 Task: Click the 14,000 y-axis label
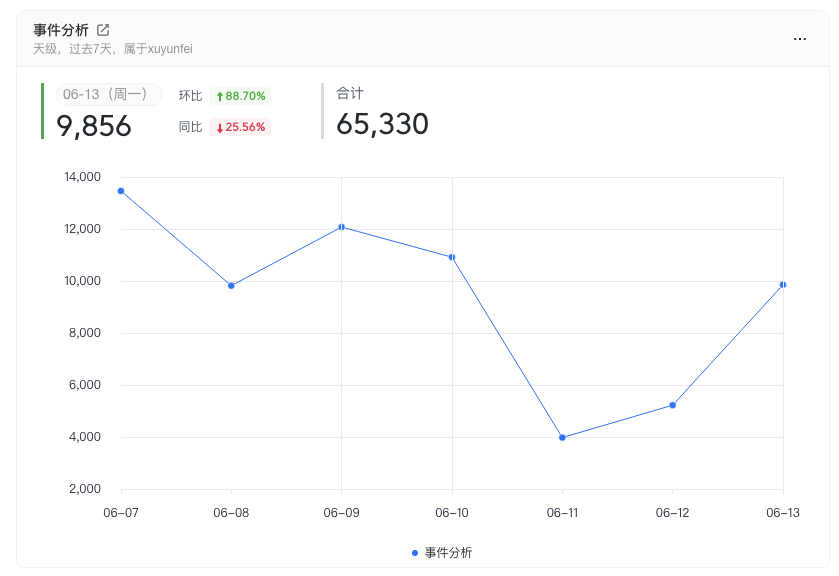82,177
